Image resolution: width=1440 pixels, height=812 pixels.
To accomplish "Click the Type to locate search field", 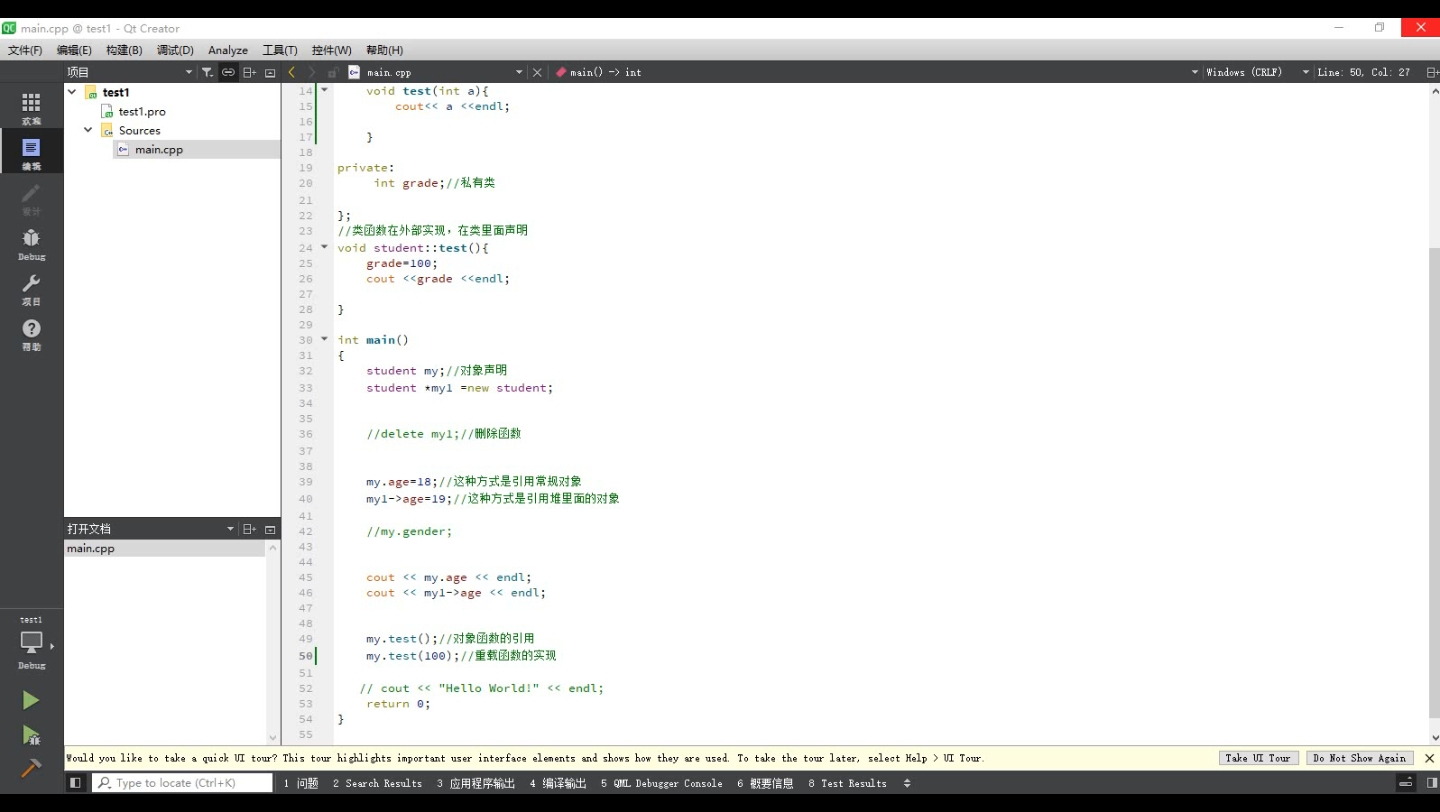I will click(x=180, y=782).
